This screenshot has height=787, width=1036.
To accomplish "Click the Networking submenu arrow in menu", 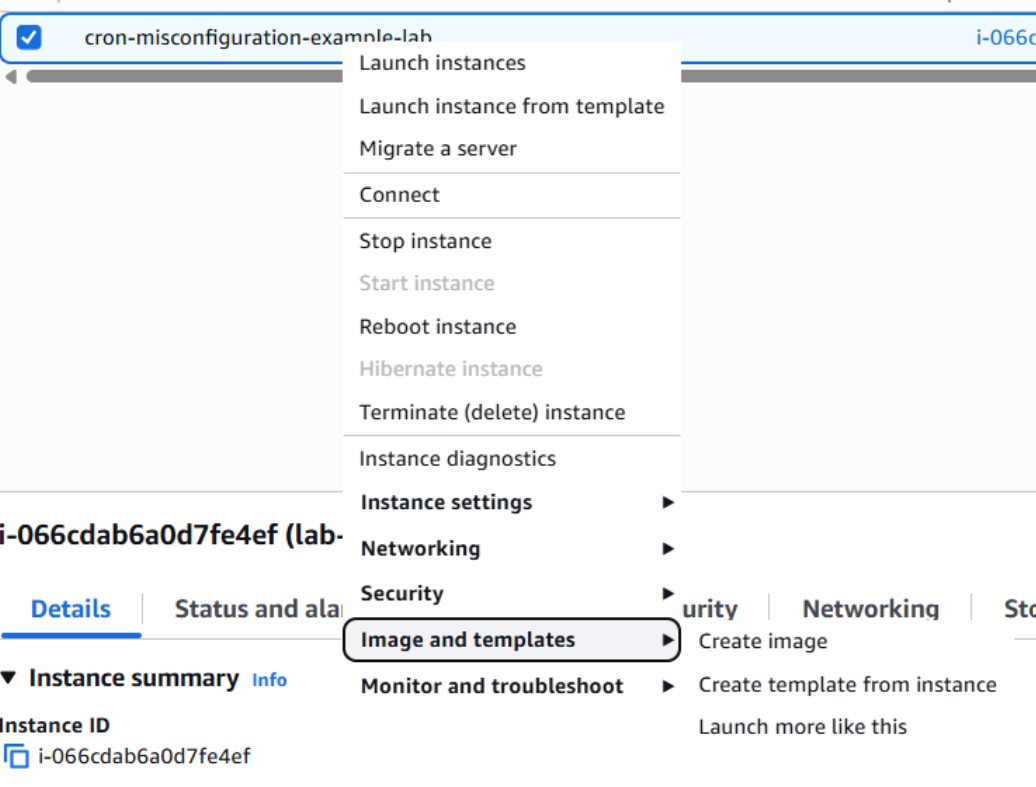I will point(668,548).
